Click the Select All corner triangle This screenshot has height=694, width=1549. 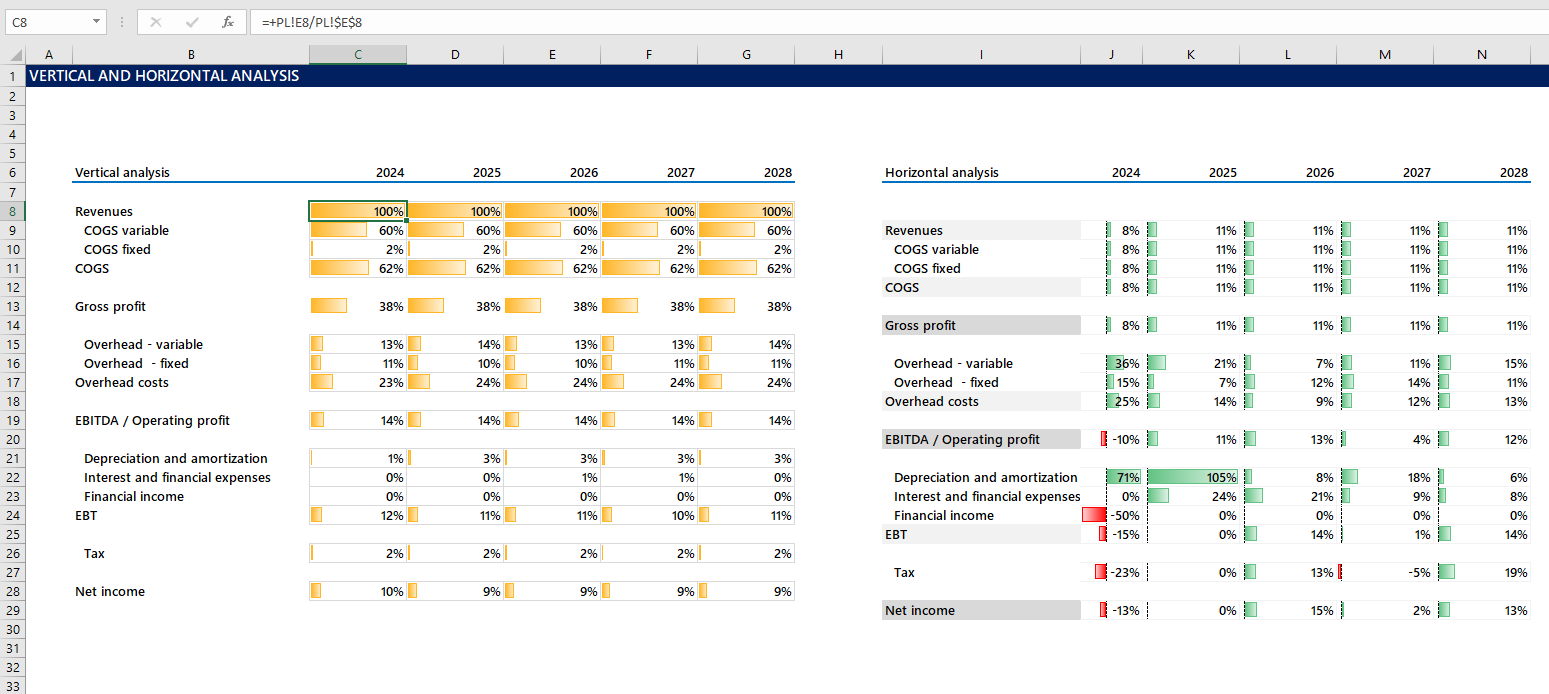15,56
